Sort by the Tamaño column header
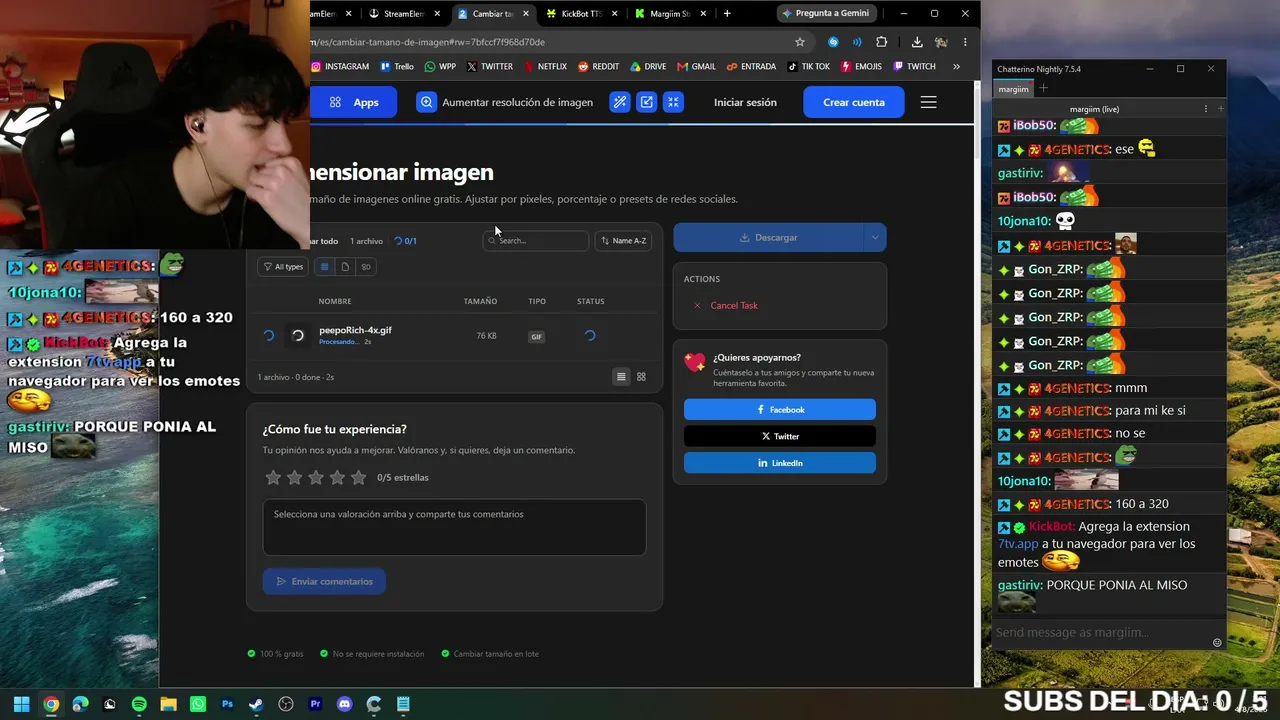Image resolution: width=1280 pixels, height=720 pixels. point(480,301)
